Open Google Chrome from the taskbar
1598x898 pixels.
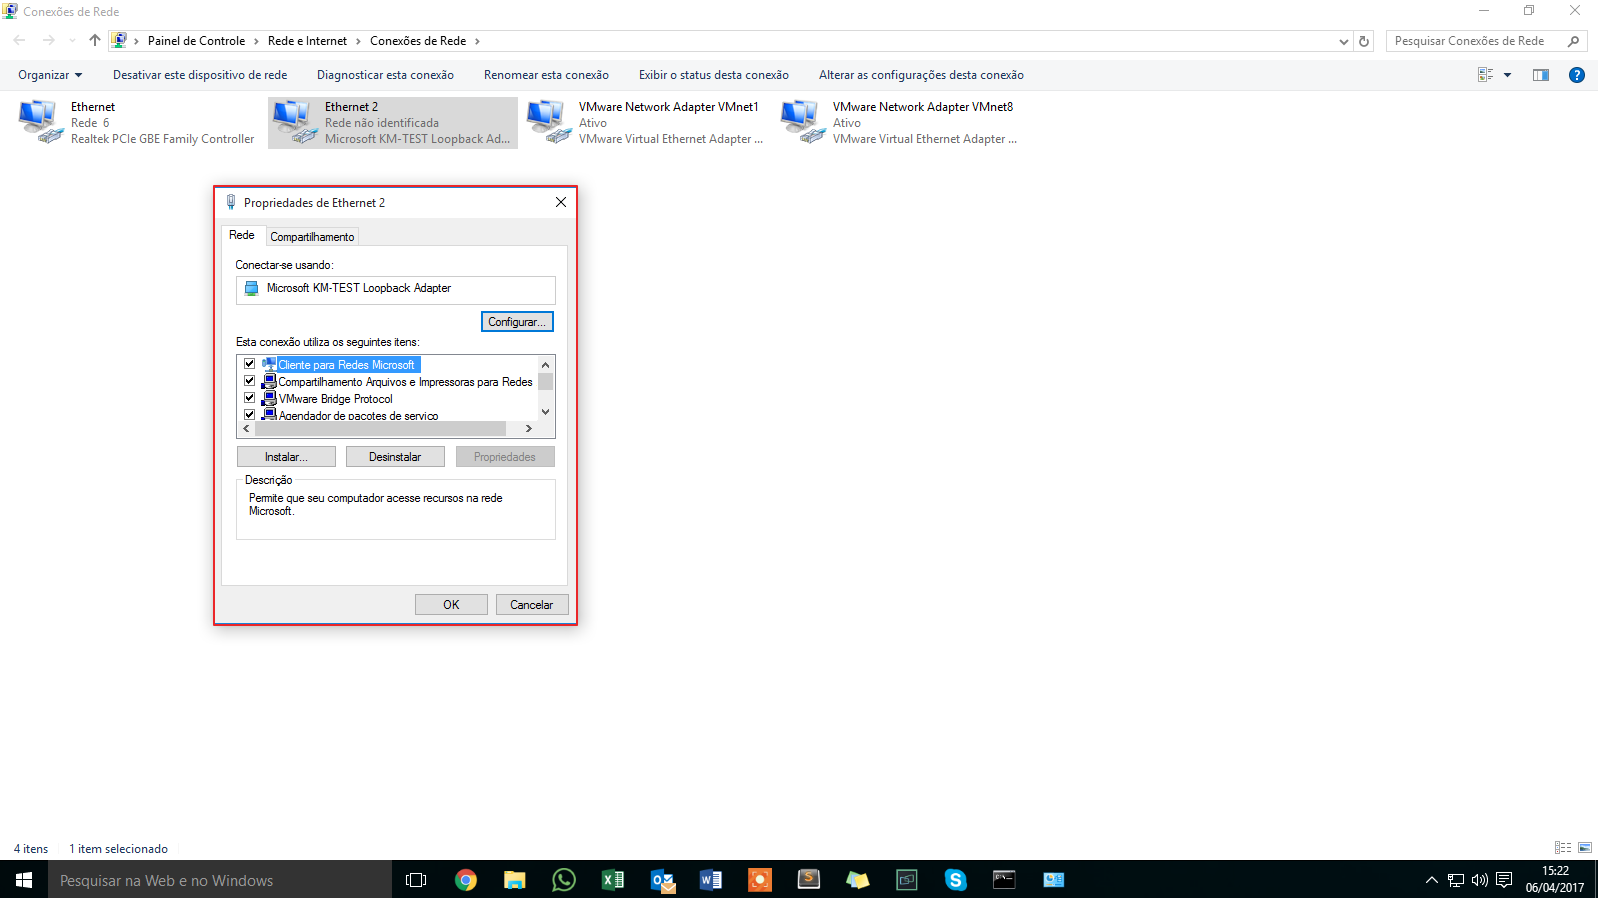465,880
